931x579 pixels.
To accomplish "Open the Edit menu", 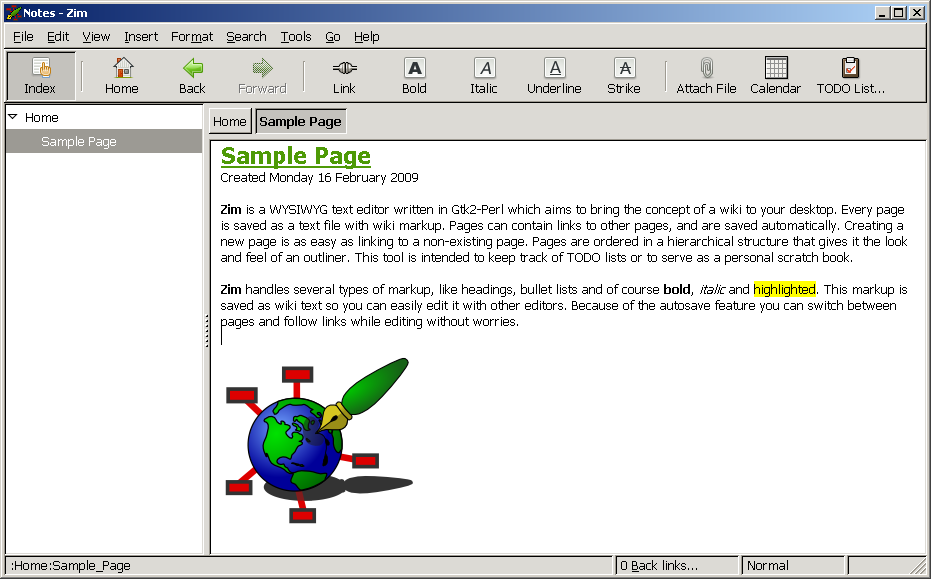I will [x=58, y=37].
